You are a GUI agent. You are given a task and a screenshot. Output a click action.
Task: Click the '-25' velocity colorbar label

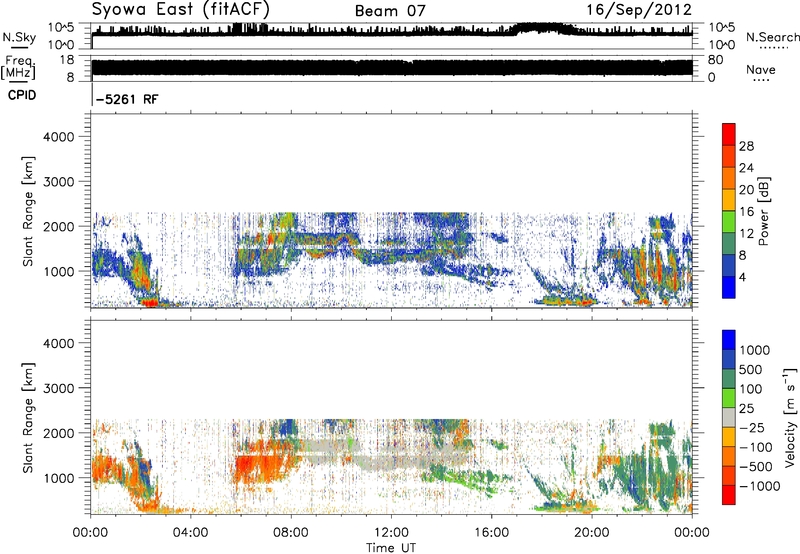click(752, 428)
